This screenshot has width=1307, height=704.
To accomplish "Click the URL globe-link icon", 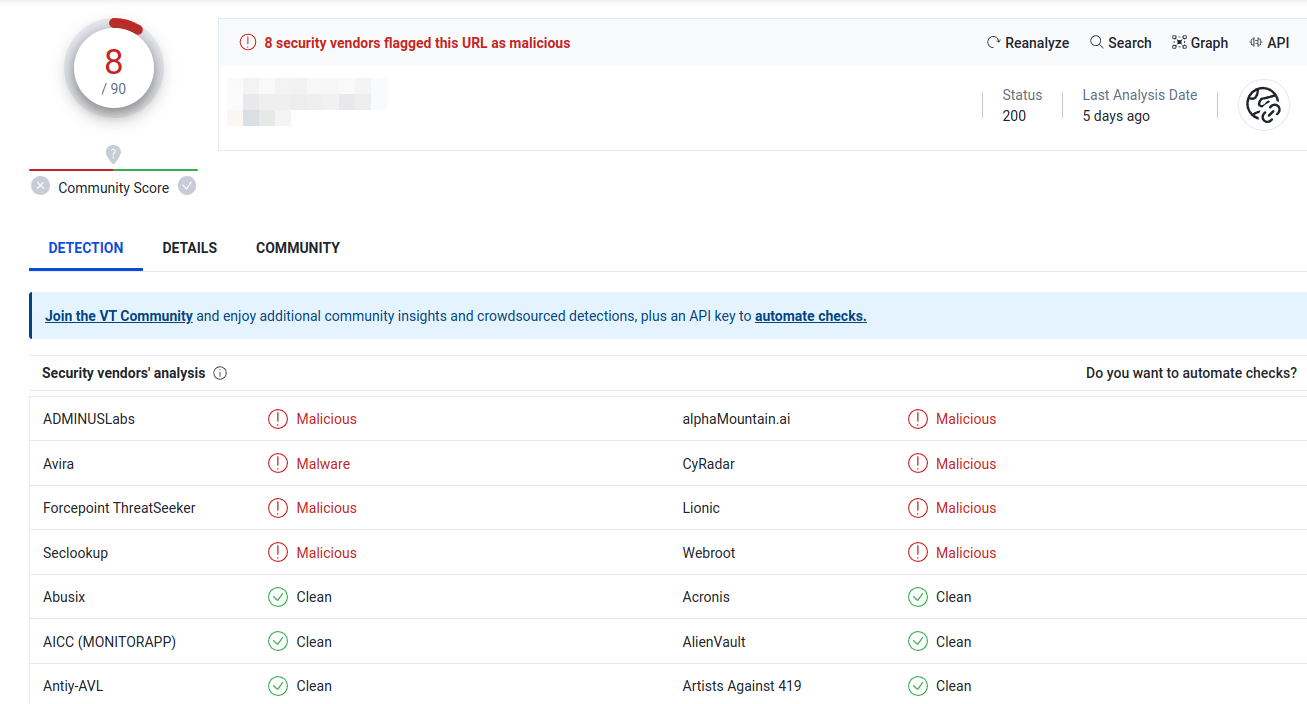I will [x=1263, y=105].
